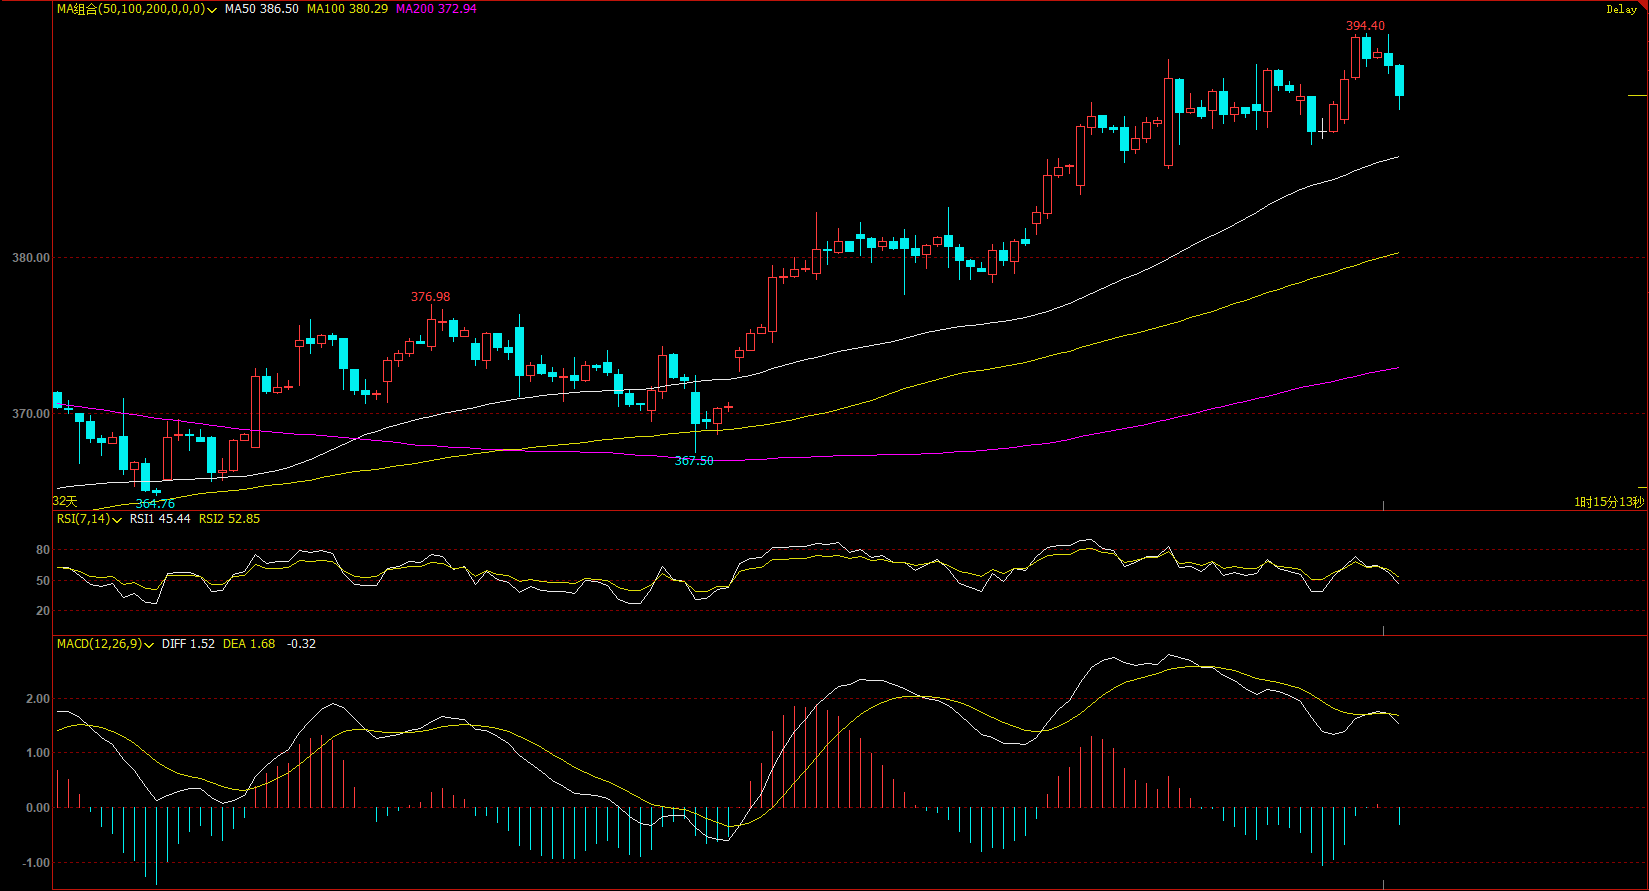Select the RSI2 52.85 reading
The width and height of the screenshot is (1649, 891).
(229, 519)
